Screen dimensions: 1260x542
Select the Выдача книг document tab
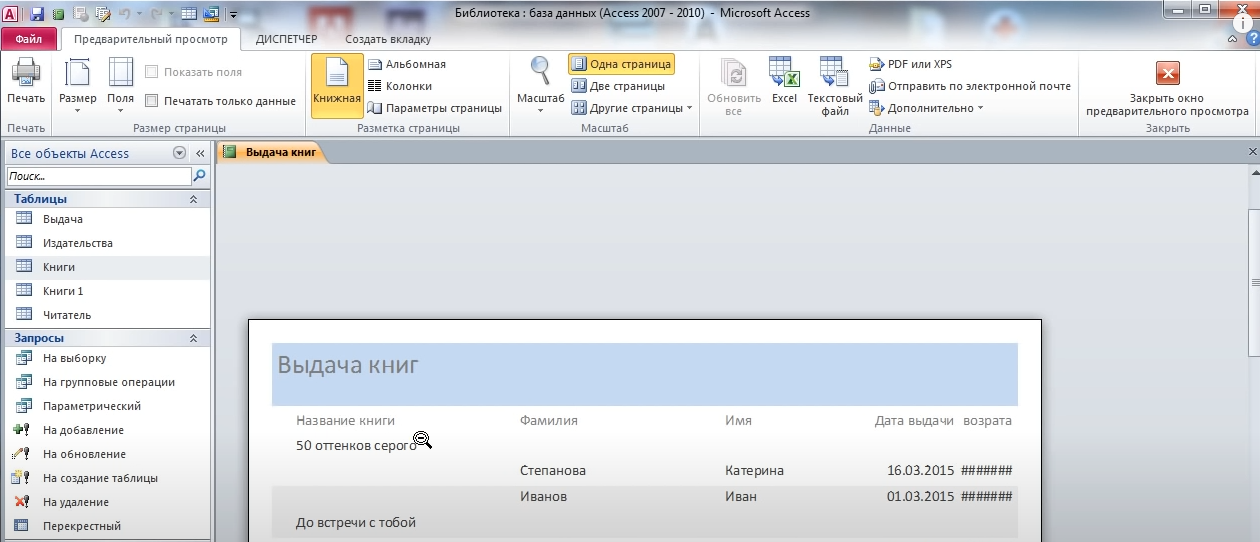click(271, 152)
